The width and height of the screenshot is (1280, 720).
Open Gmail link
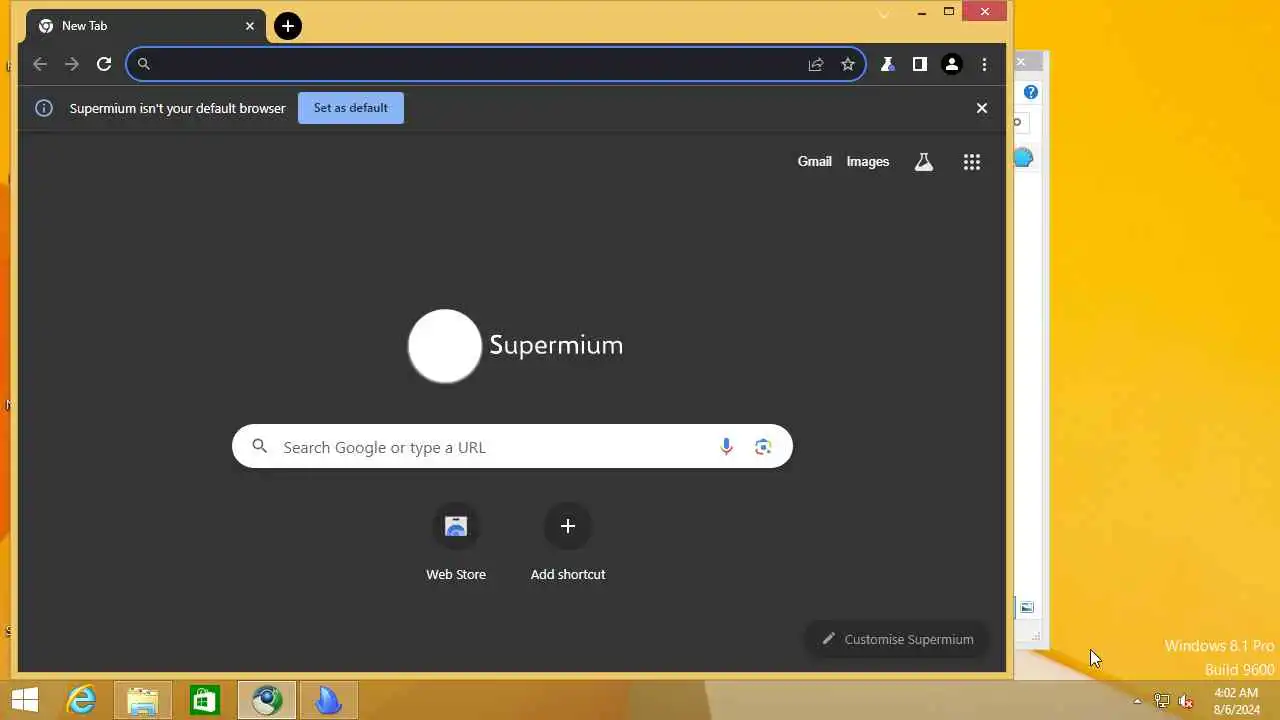(x=815, y=161)
